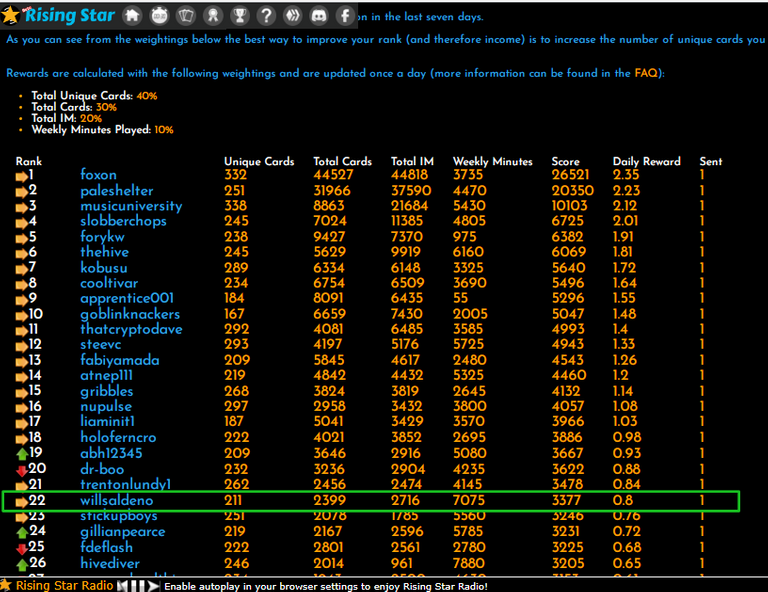Click the green up arrow at rank 26
The image size is (768, 592).
click(x=22, y=565)
